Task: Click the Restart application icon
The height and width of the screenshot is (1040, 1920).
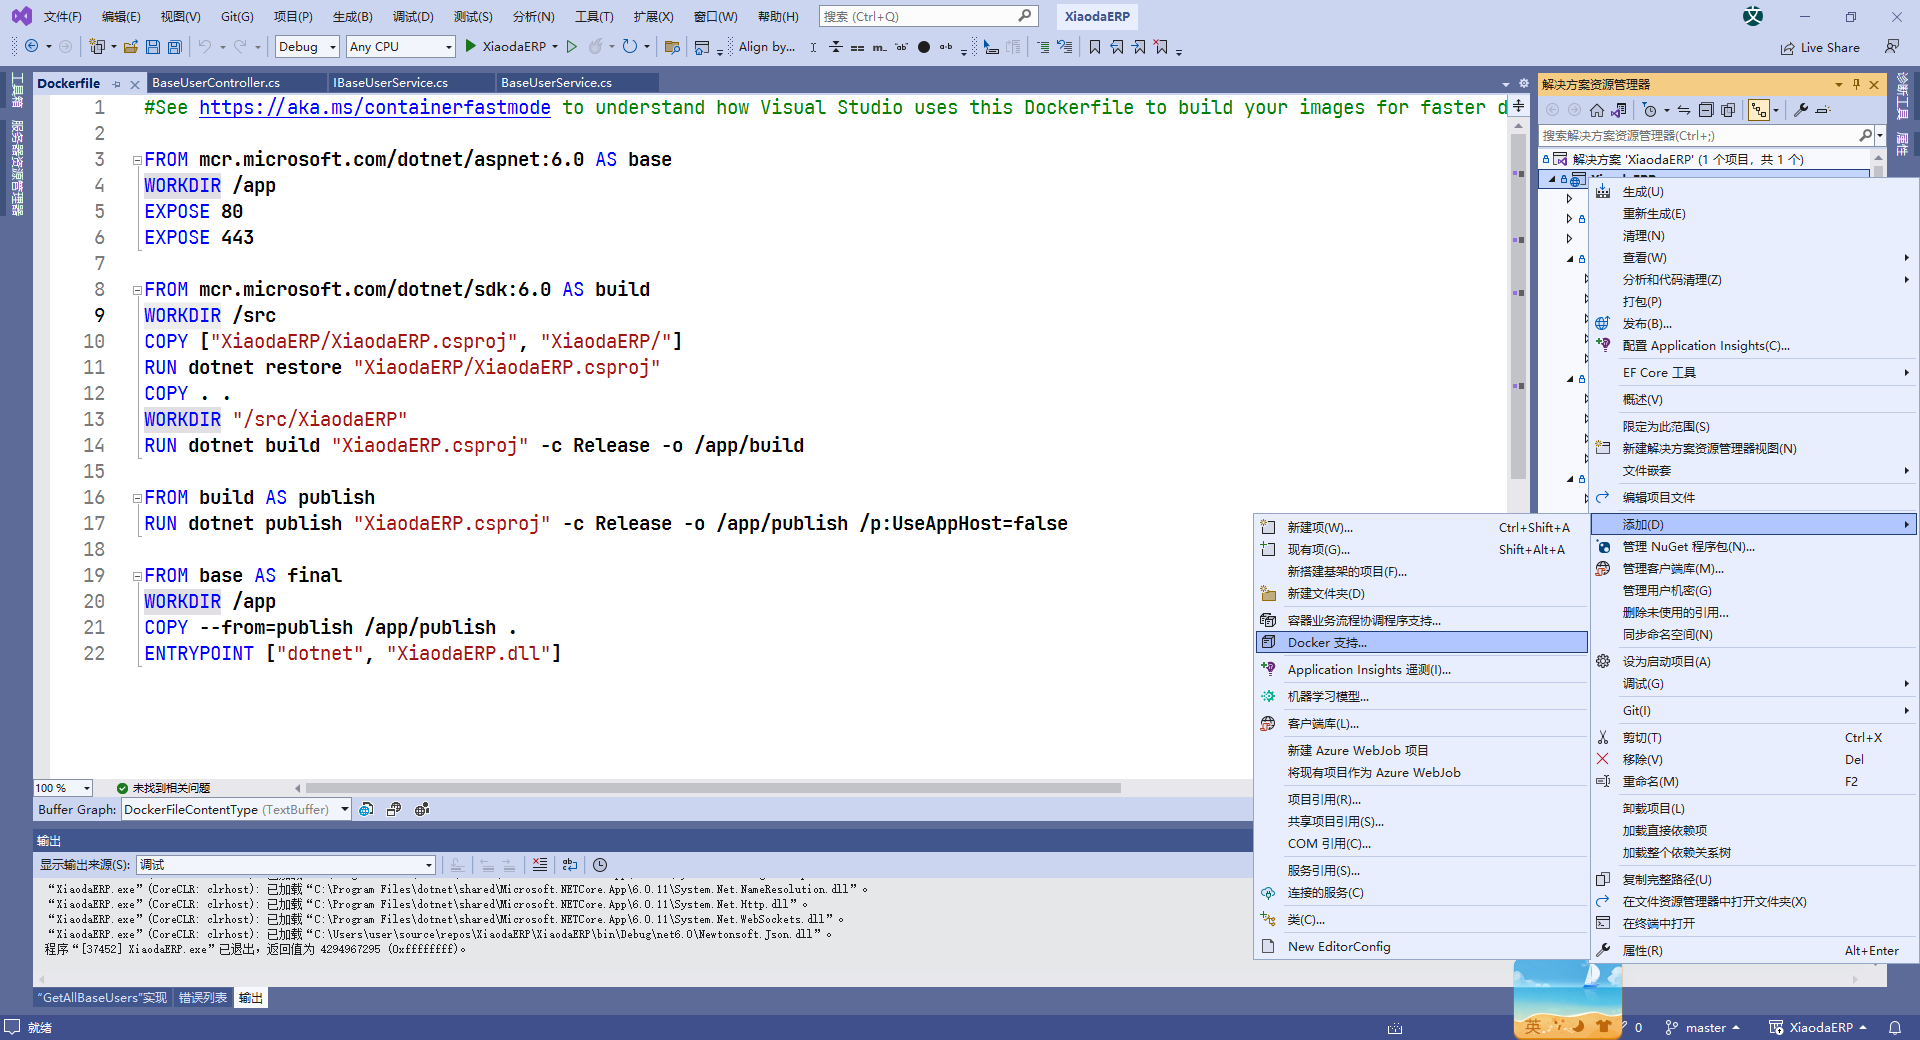Action: coord(629,47)
